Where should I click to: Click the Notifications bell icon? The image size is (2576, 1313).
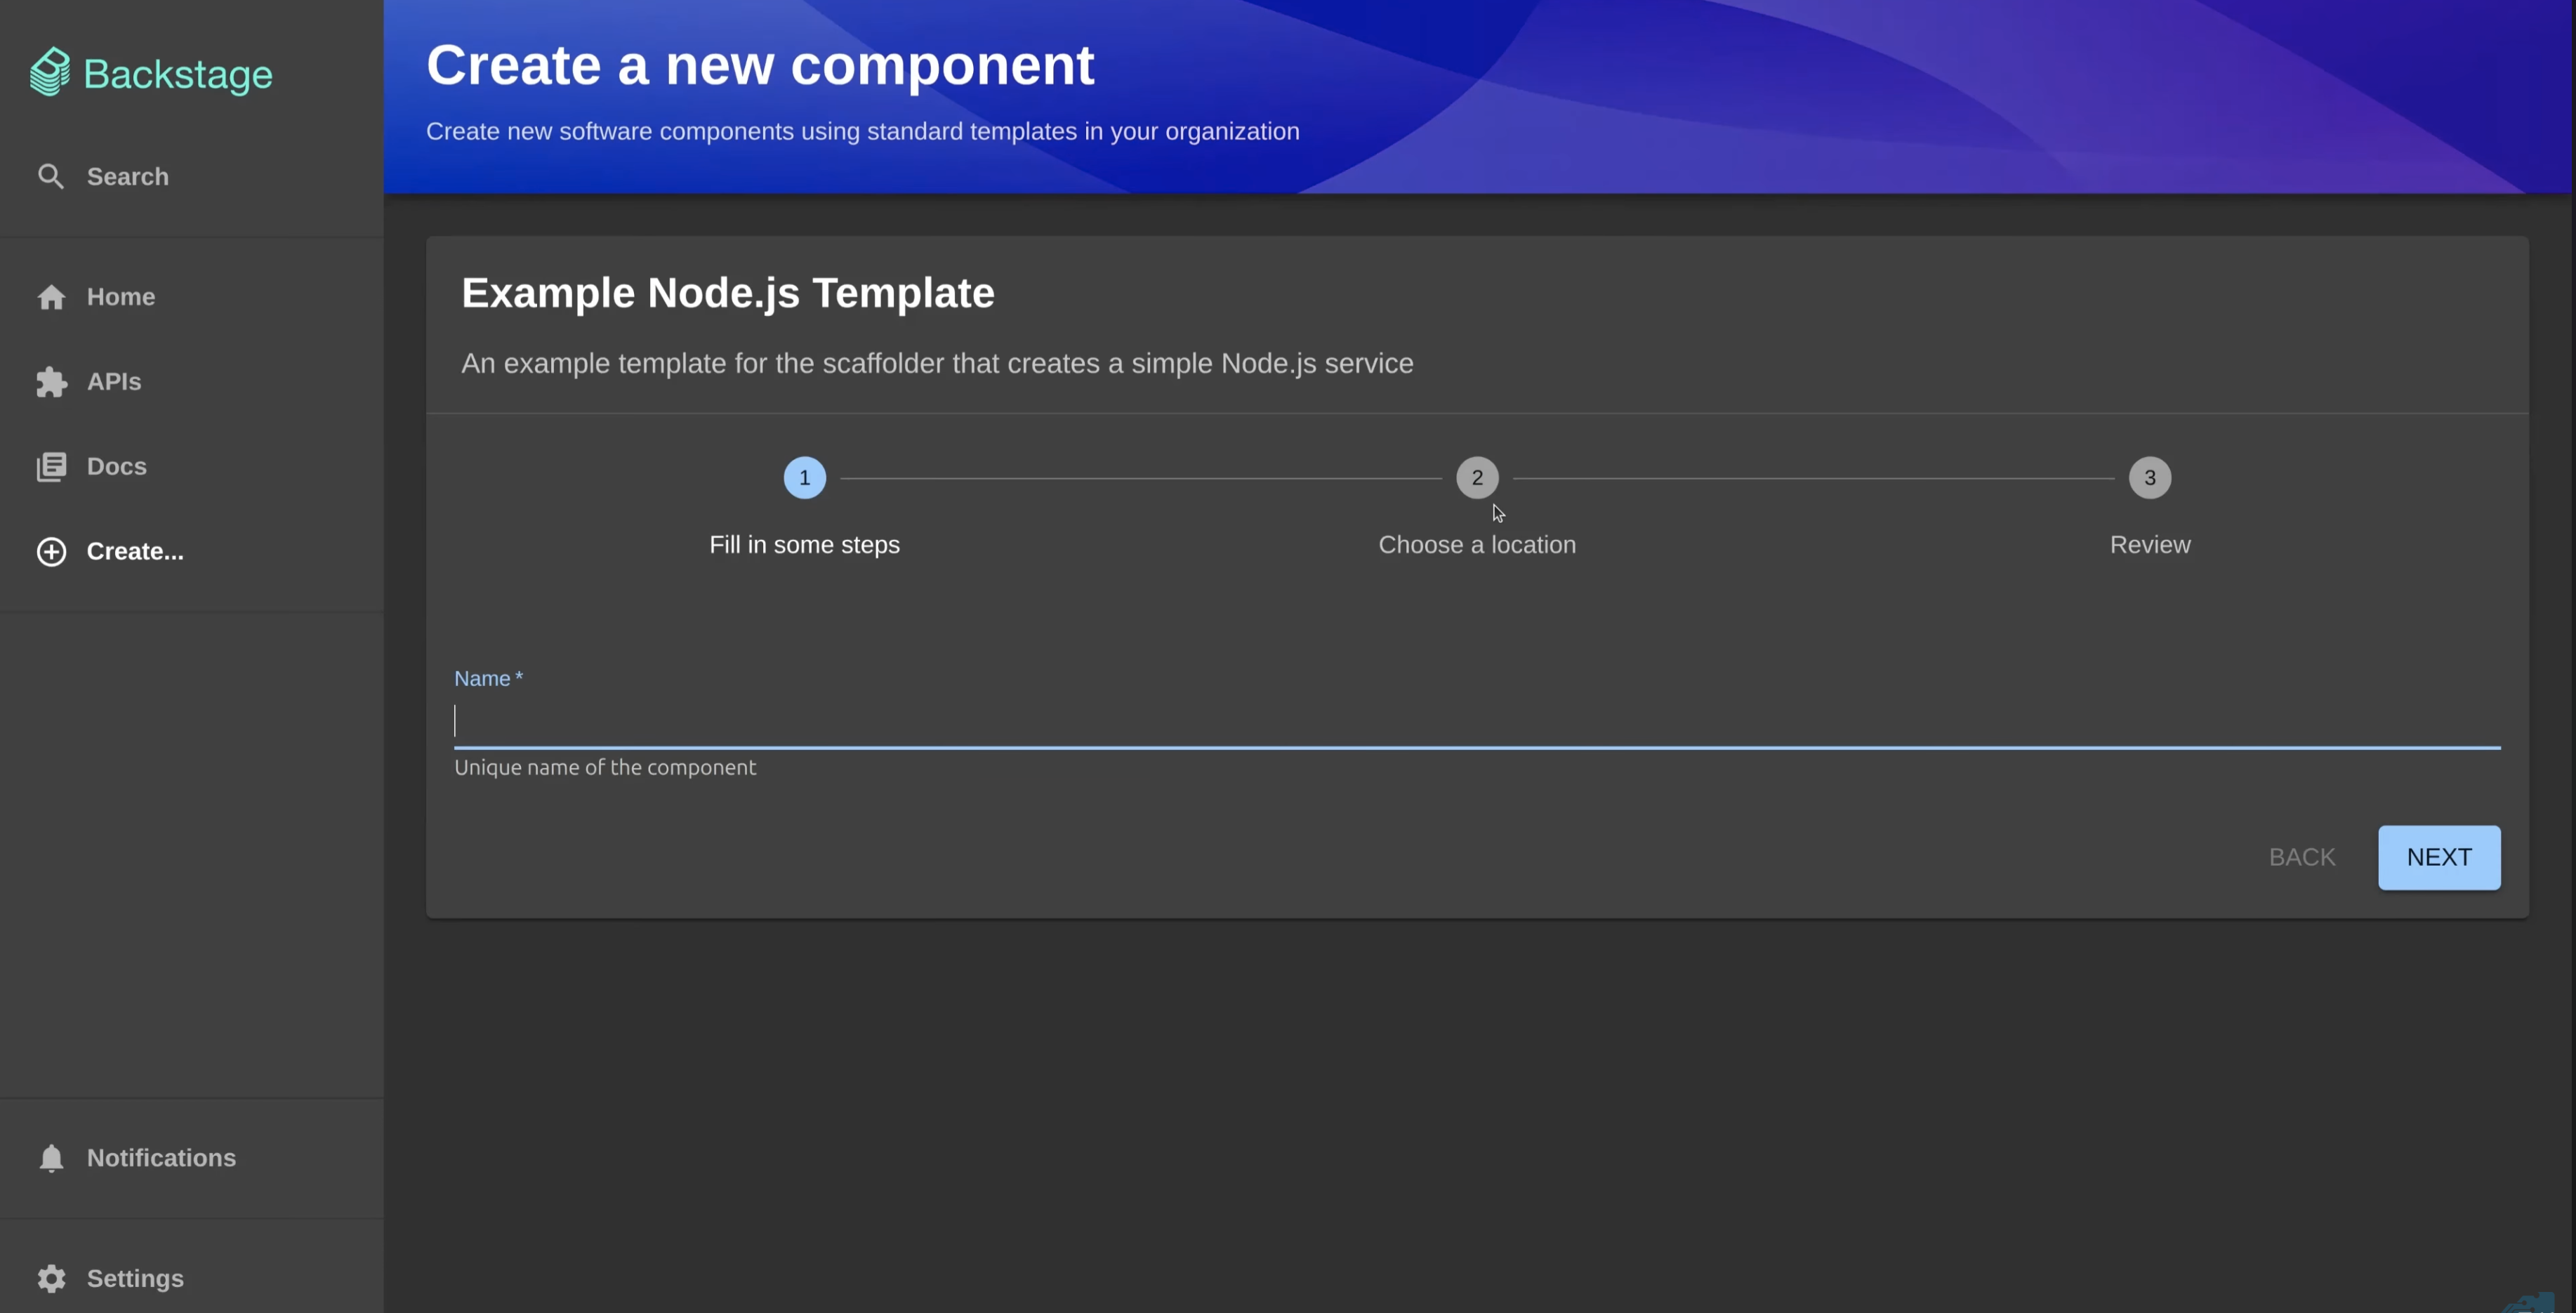click(51, 1158)
